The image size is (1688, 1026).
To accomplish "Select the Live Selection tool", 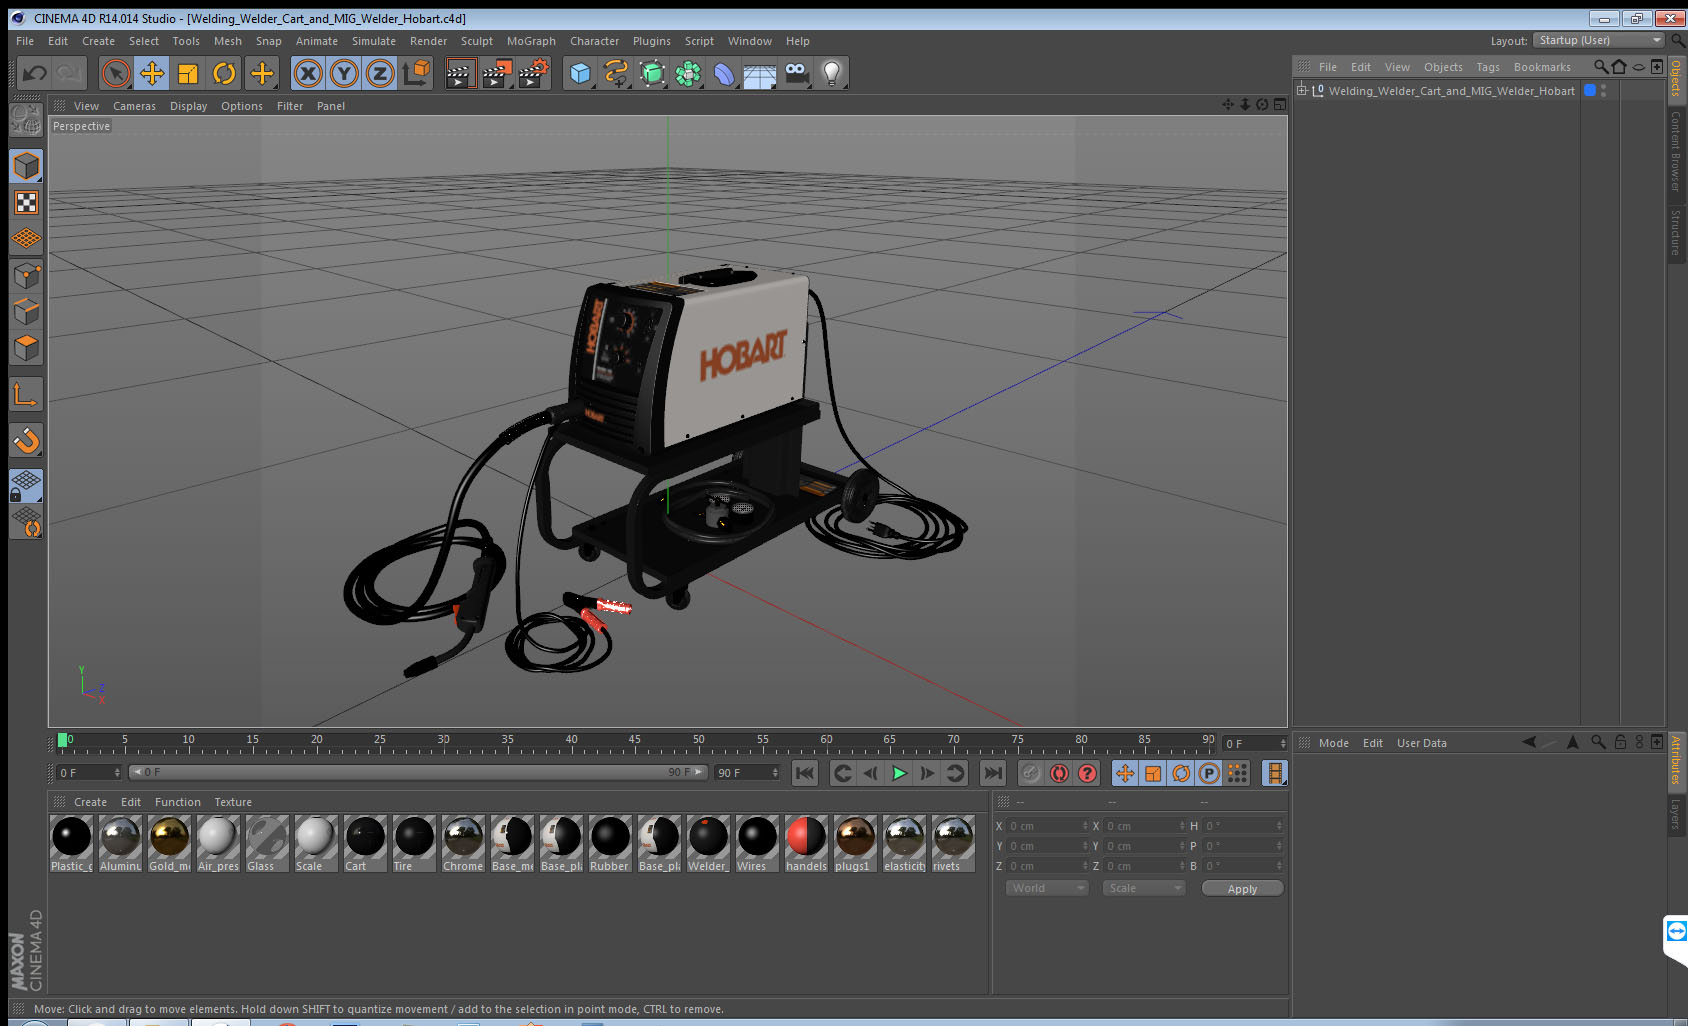I will [116, 73].
